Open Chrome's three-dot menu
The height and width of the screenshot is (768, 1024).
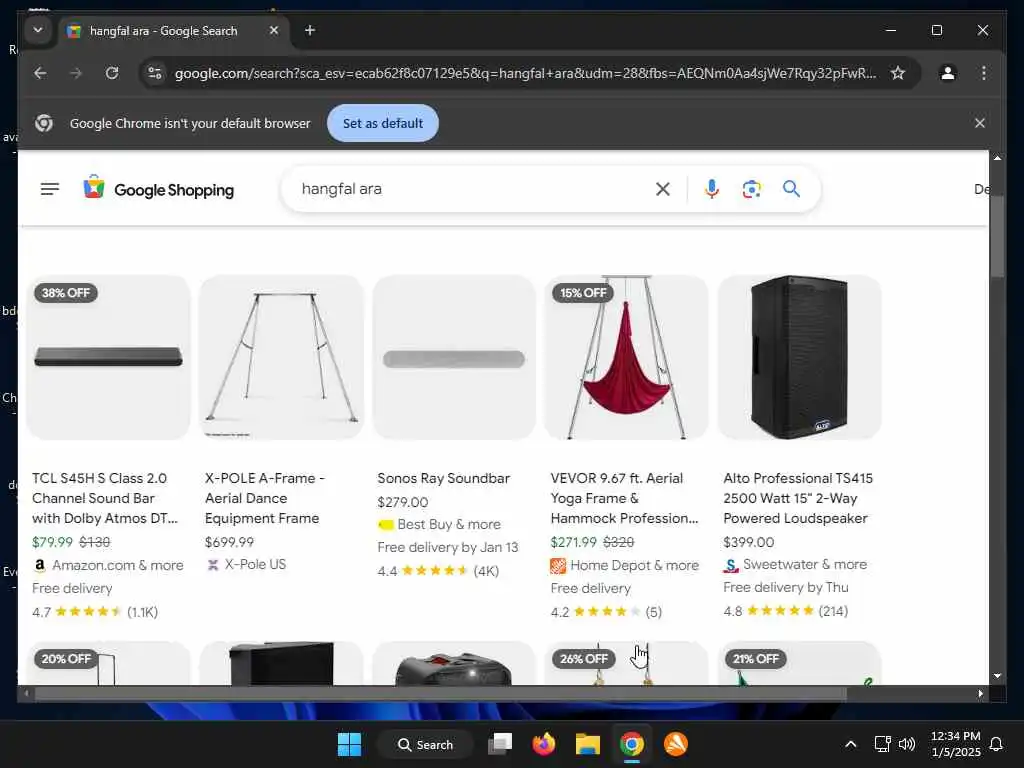984,73
